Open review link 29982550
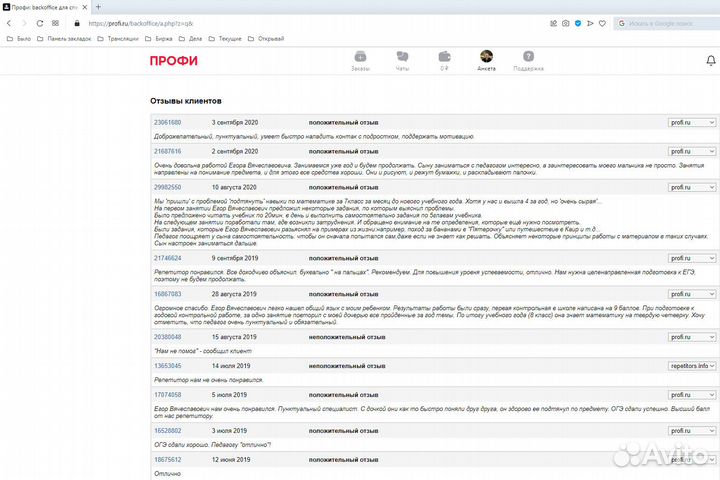 pyautogui.click(x=168, y=187)
